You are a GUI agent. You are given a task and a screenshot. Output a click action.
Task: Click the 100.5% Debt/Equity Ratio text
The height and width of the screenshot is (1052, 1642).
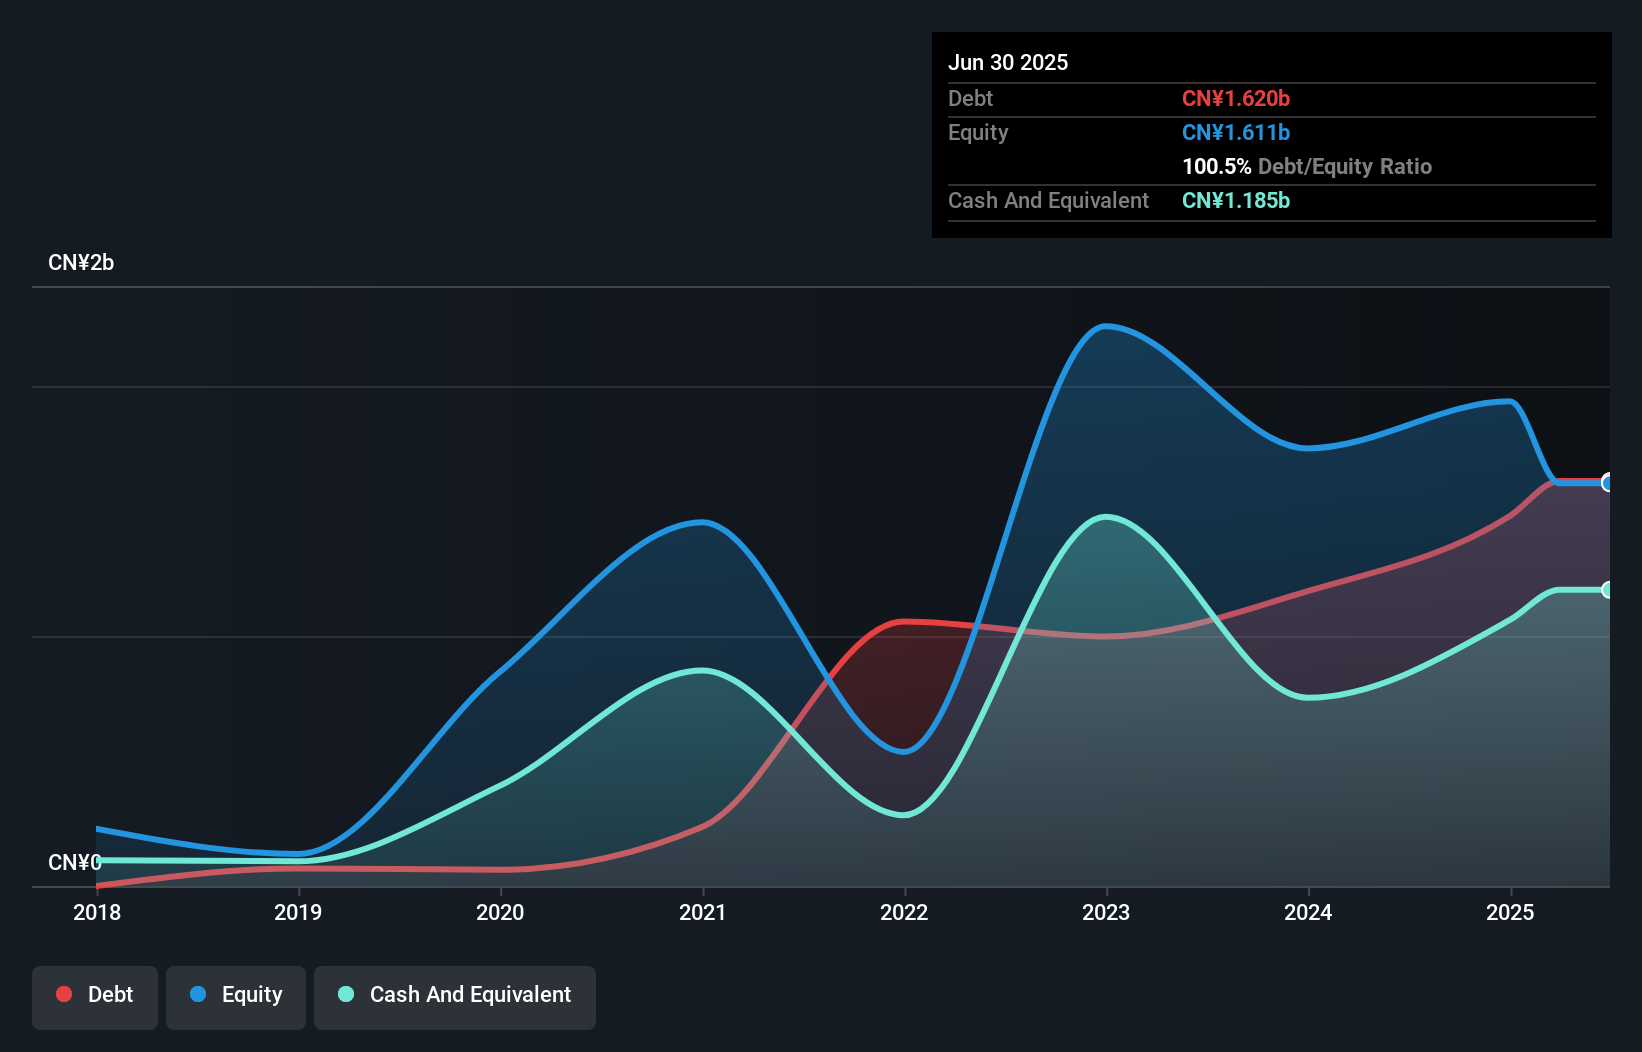pyautogui.click(x=1307, y=166)
